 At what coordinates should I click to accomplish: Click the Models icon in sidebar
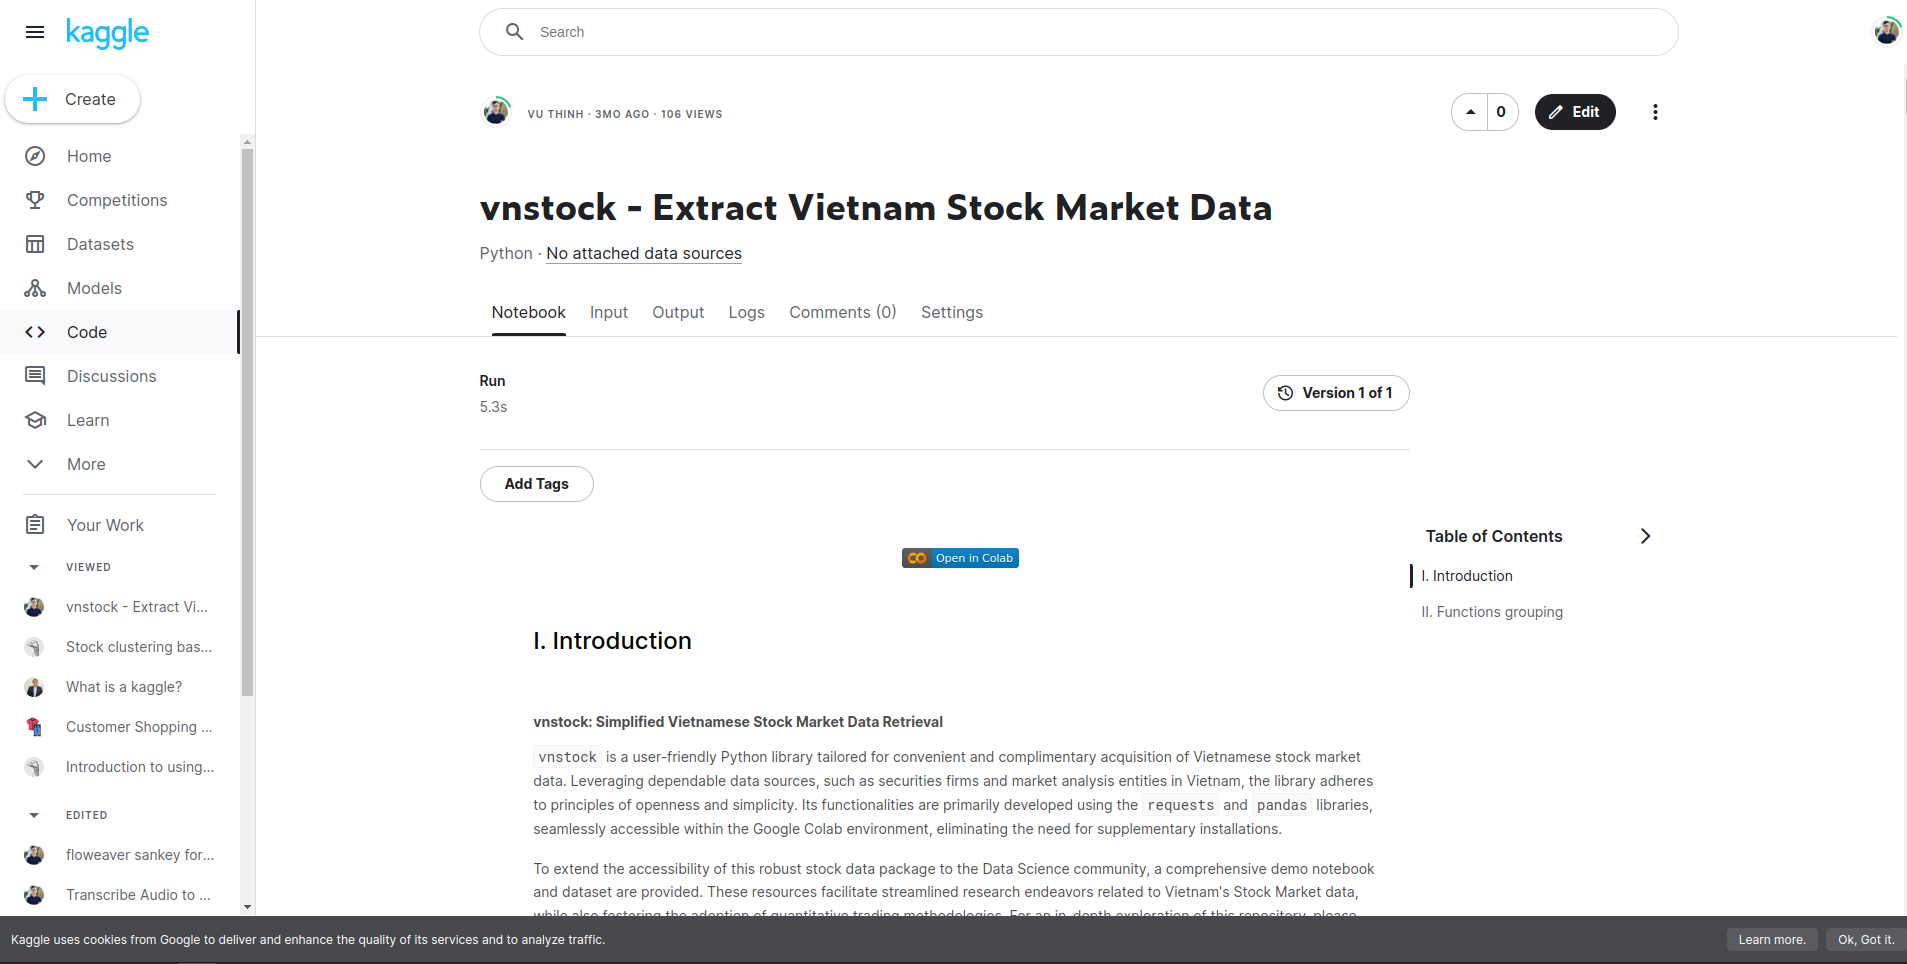point(35,288)
